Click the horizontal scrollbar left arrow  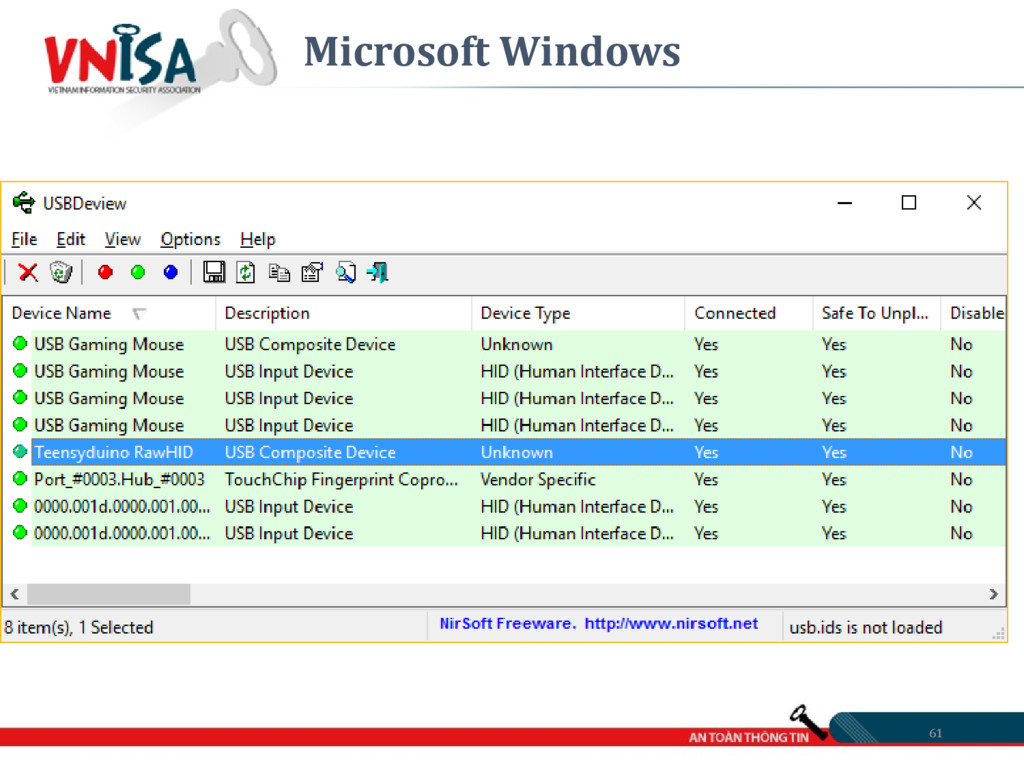pyautogui.click(x=14, y=594)
